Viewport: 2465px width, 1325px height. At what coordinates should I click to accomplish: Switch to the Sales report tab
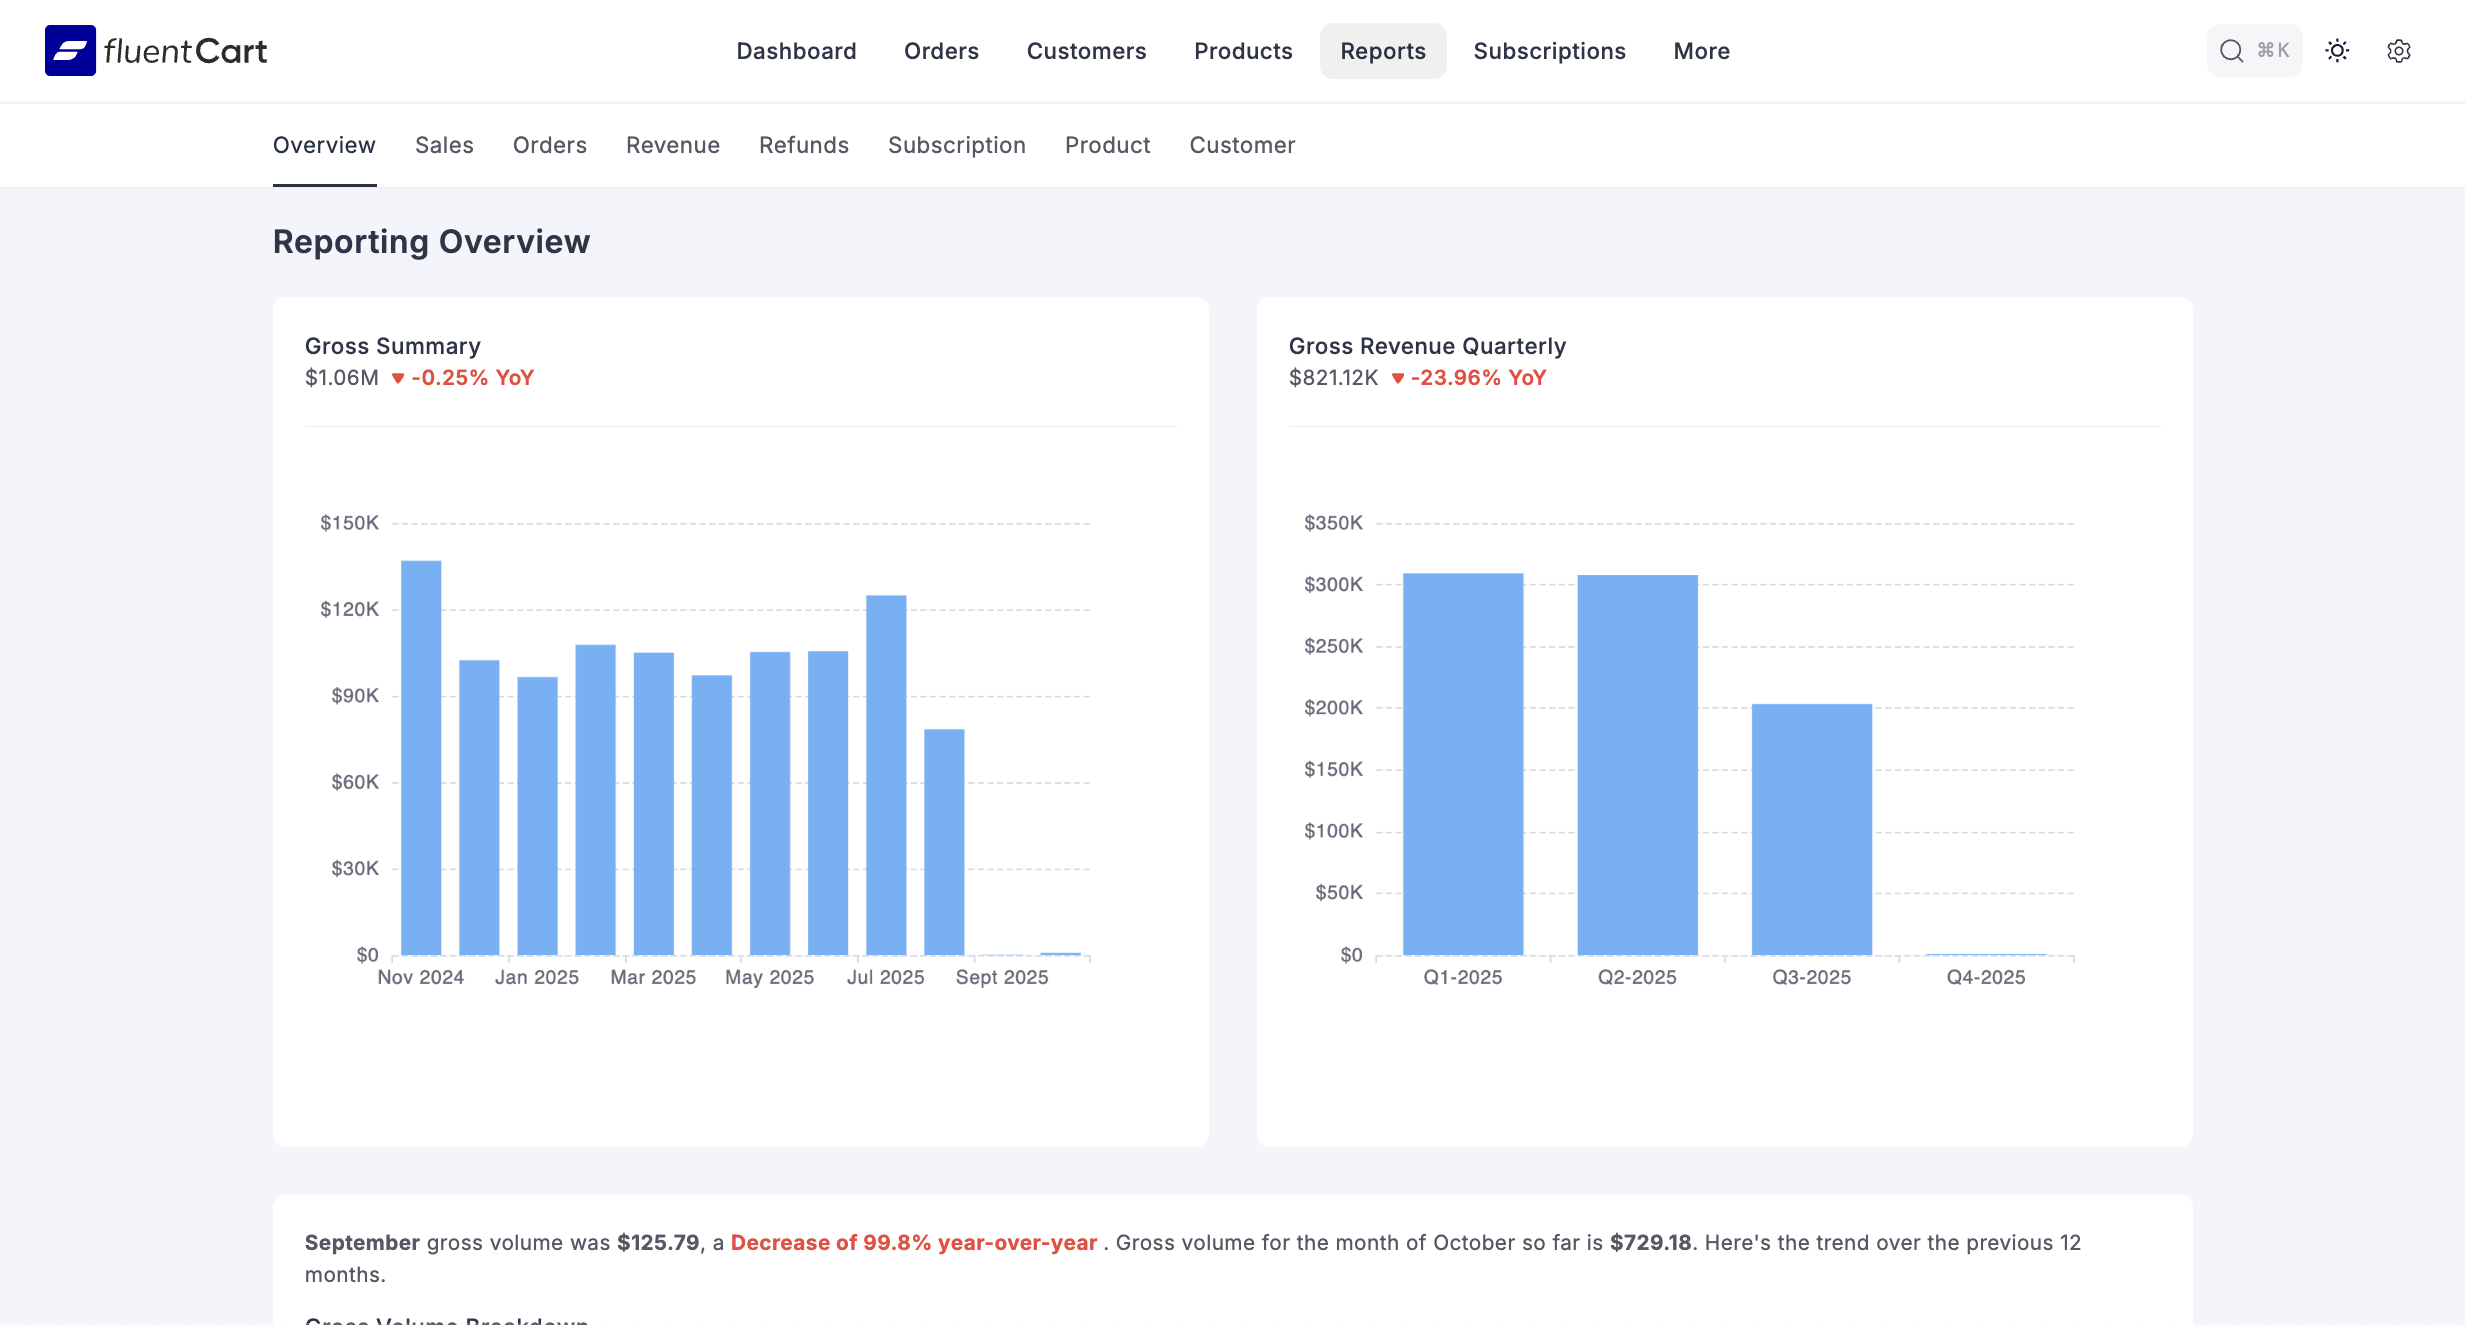(444, 145)
